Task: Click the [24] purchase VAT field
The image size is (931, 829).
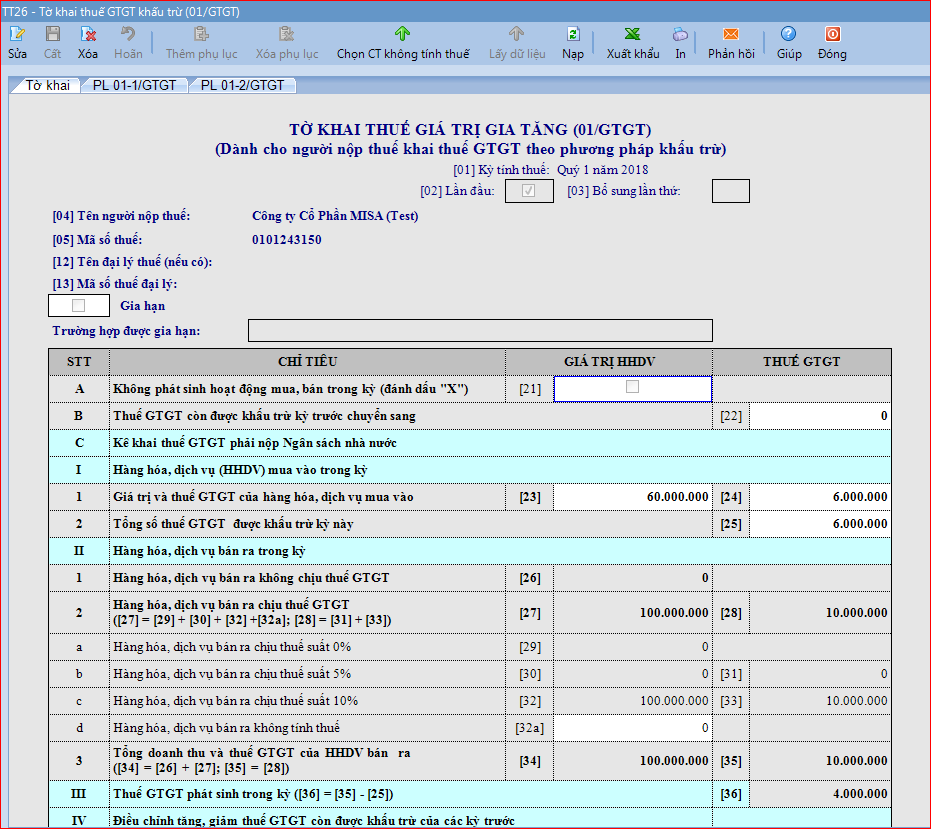Action: tap(820, 497)
